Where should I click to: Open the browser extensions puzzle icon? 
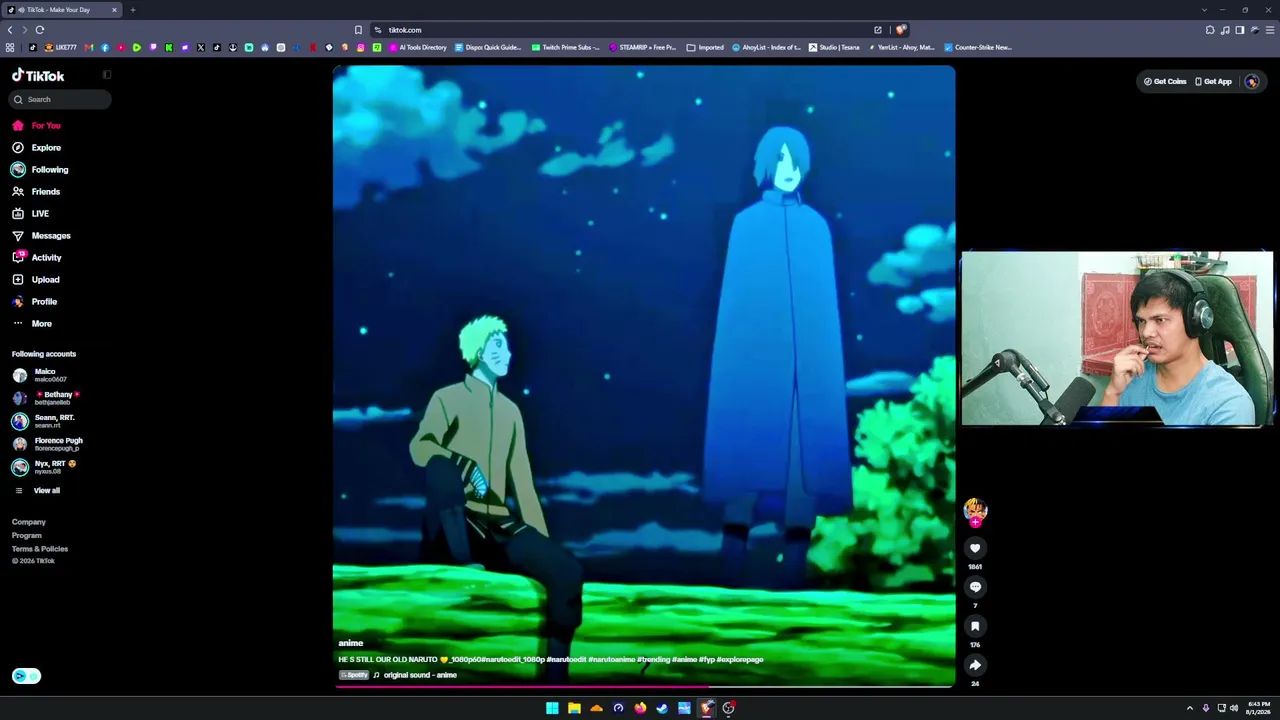(x=1210, y=30)
